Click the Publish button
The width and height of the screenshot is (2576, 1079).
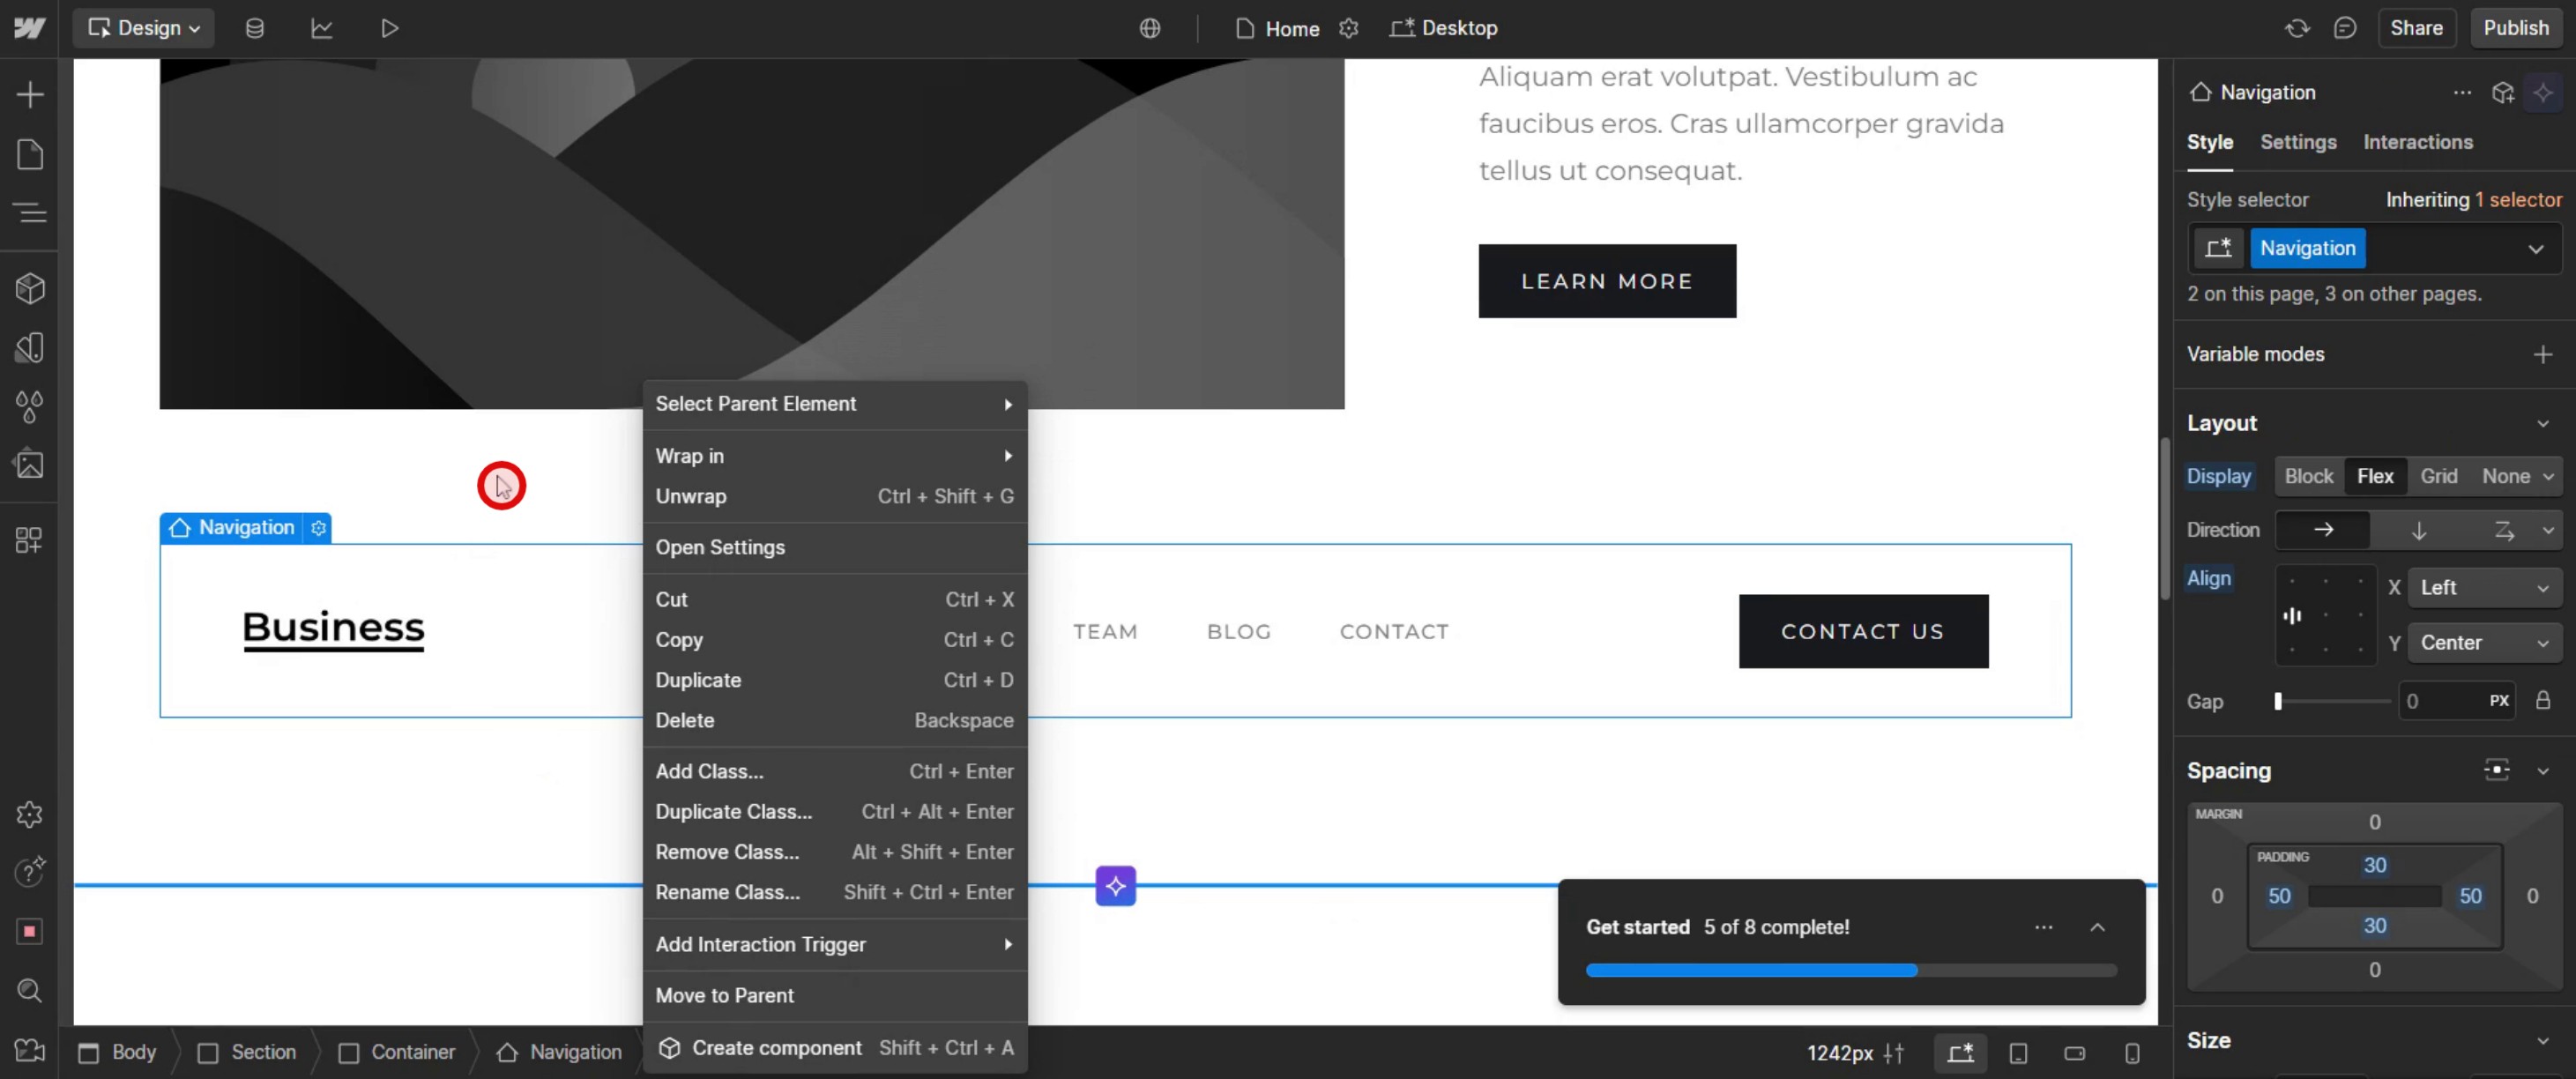pyautogui.click(x=2515, y=28)
